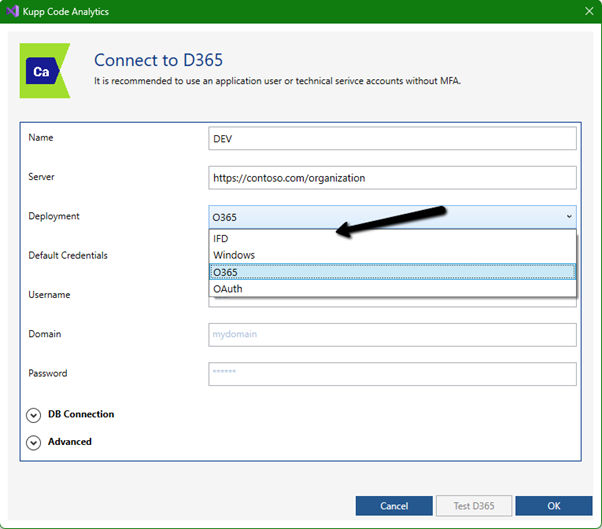
Task: Click the Kupp Code Analytics title bar
Action: coord(300,11)
